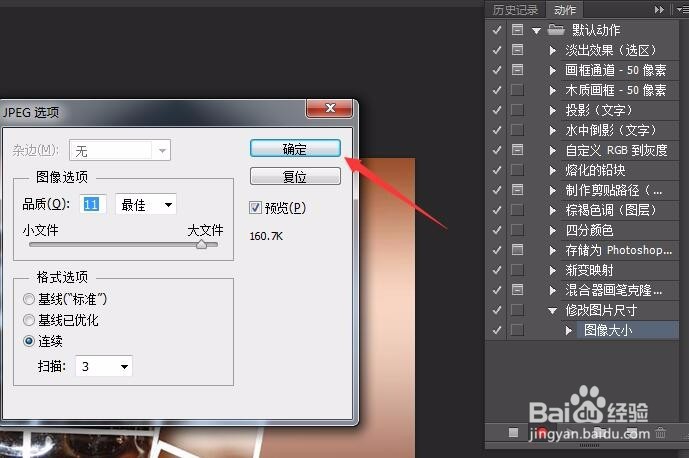689x458 pixels.
Task: Click empty dialog box beside 棕褐色调（图层）
Action: [518, 210]
